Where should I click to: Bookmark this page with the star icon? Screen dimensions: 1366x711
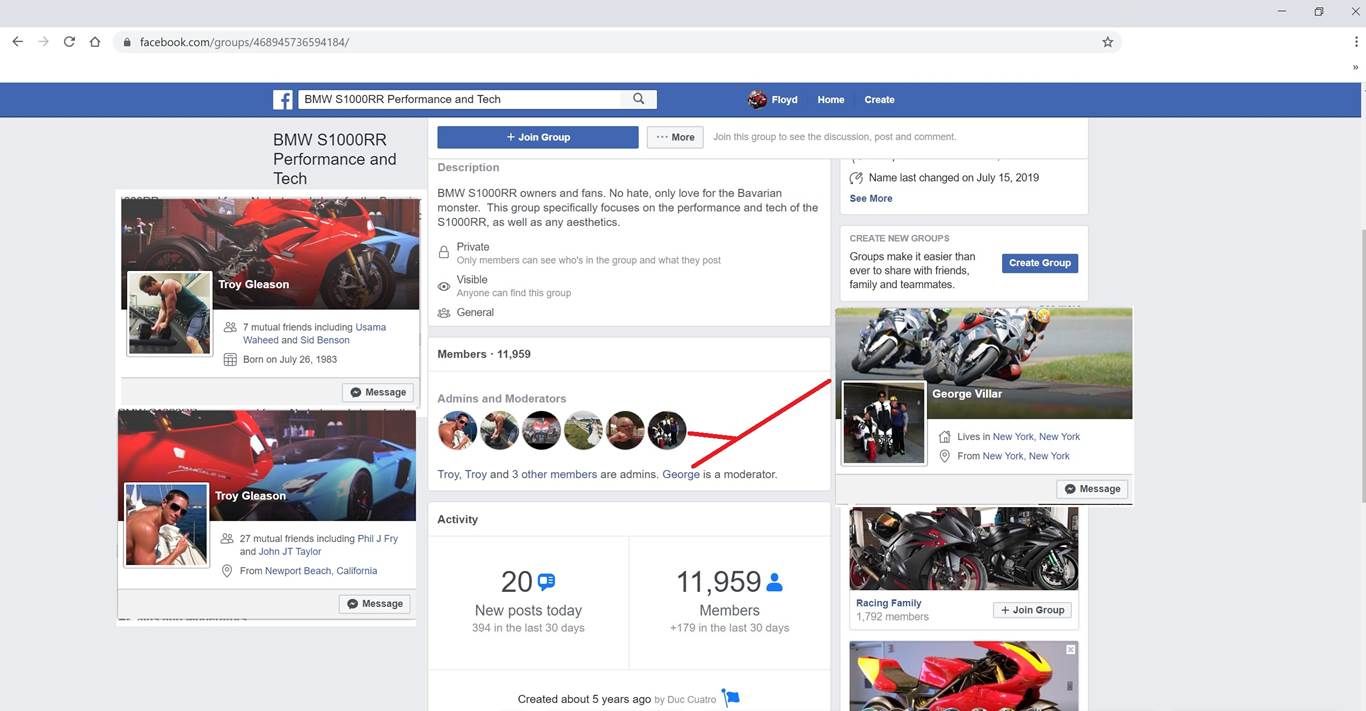click(1107, 42)
